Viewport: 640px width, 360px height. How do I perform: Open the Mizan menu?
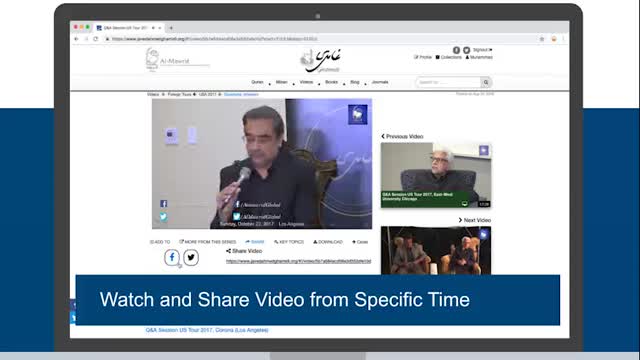[x=282, y=82]
